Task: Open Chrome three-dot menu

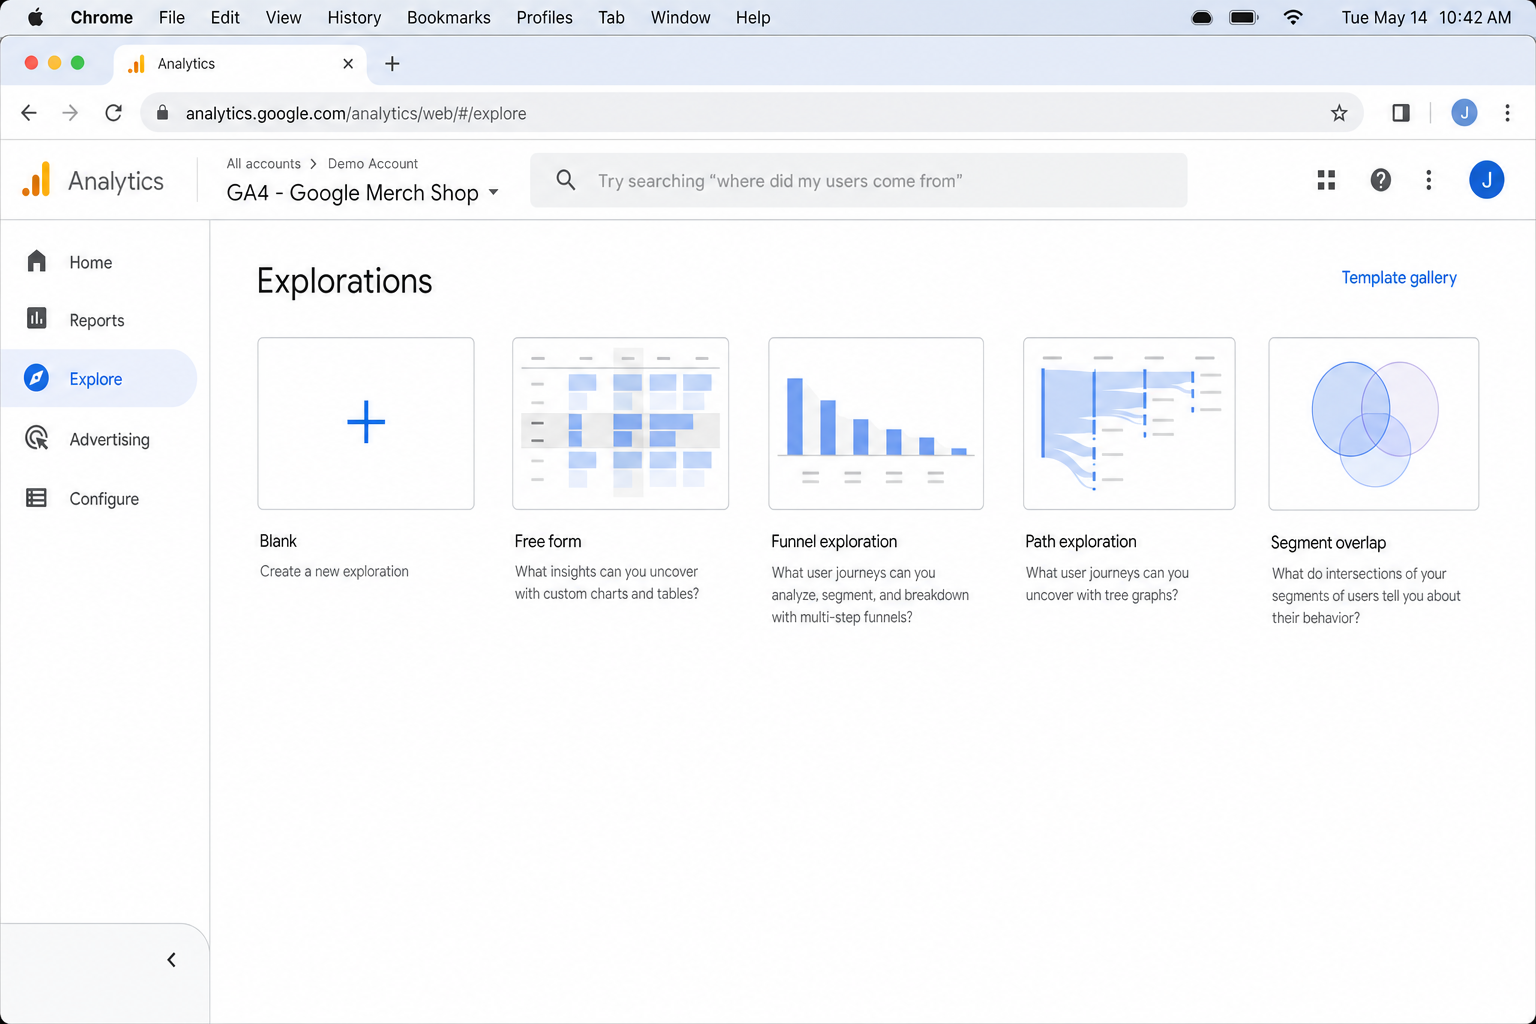Action: point(1507,113)
